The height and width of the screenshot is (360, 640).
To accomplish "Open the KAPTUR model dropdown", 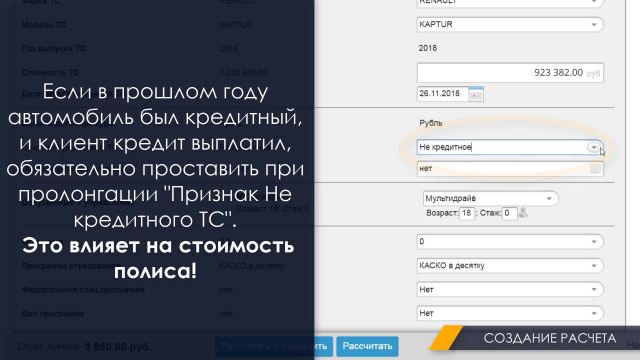I will (510, 24).
